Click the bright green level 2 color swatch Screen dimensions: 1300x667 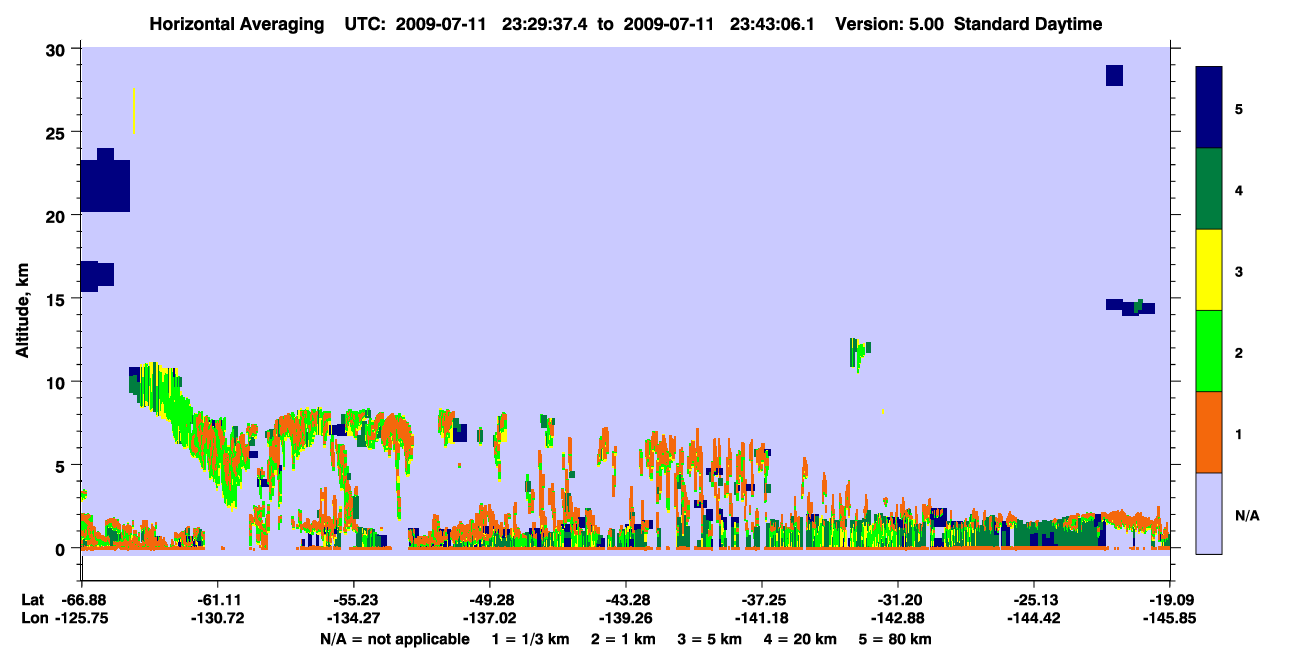point(1209,351)
